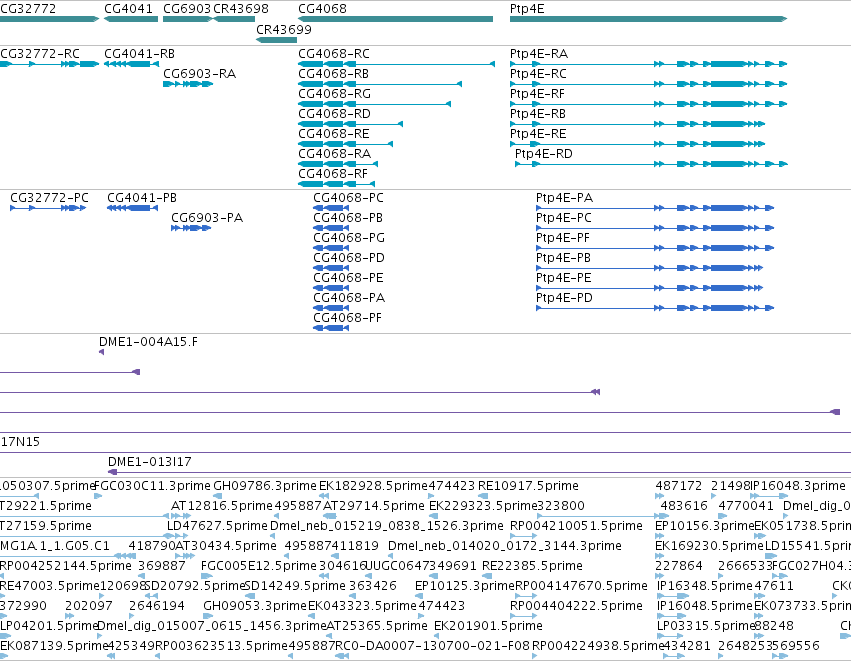The height and width of the screenshot is (661, 851).
Task: Select the CG4068-PE protein label
Action: 348,278
